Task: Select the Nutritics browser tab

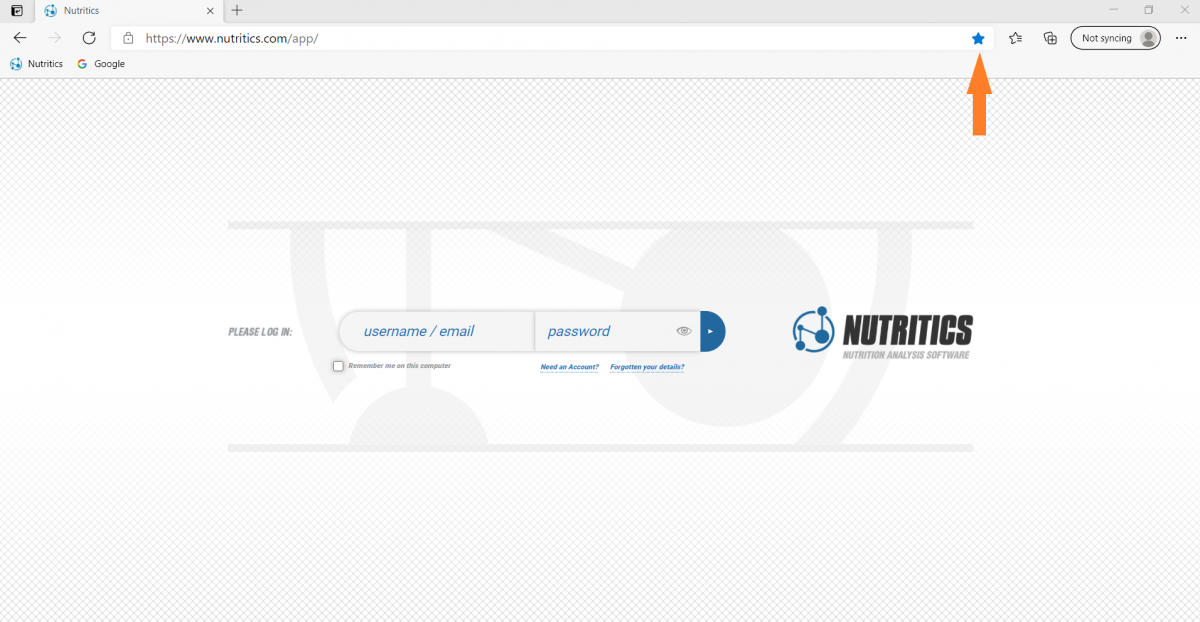Action: pyautogui.click(x=120, y=11)
